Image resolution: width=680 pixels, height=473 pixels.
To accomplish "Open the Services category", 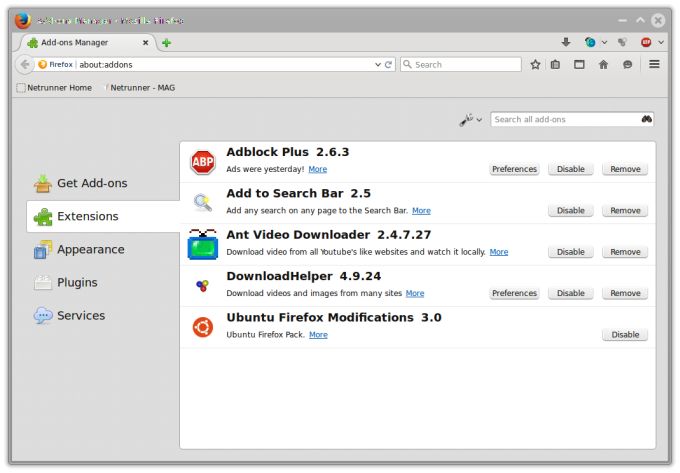I will coord(69,316).
